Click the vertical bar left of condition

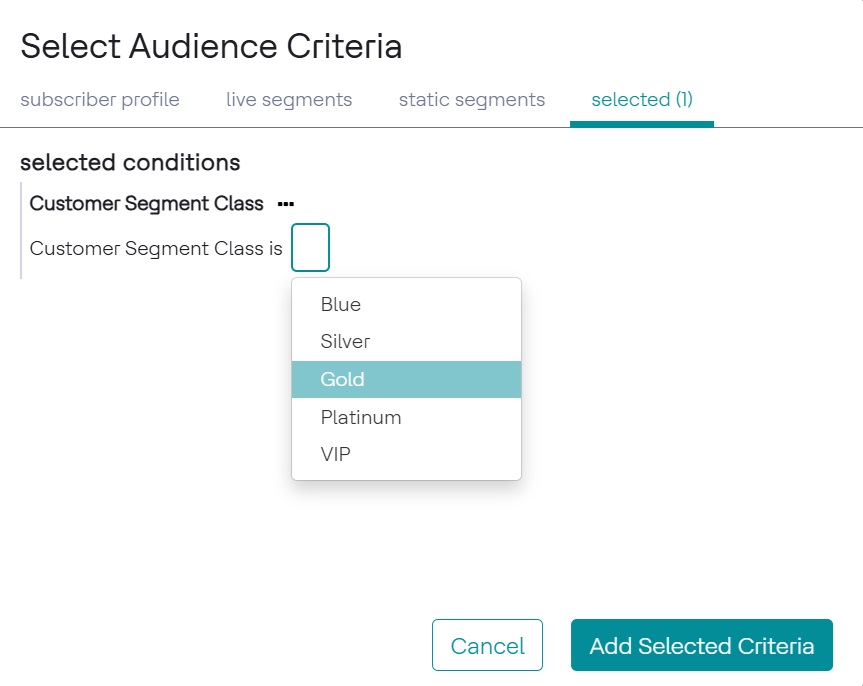click(x=21, y=230)
